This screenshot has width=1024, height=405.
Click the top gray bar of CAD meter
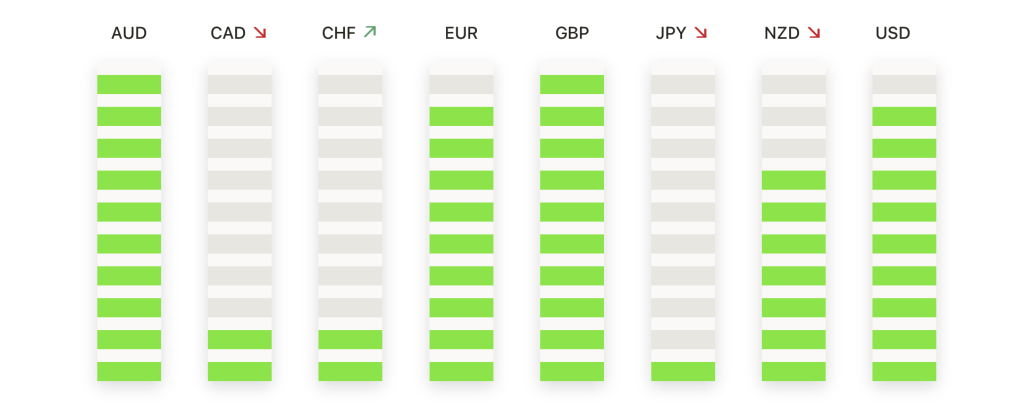(x=240, y=84)
